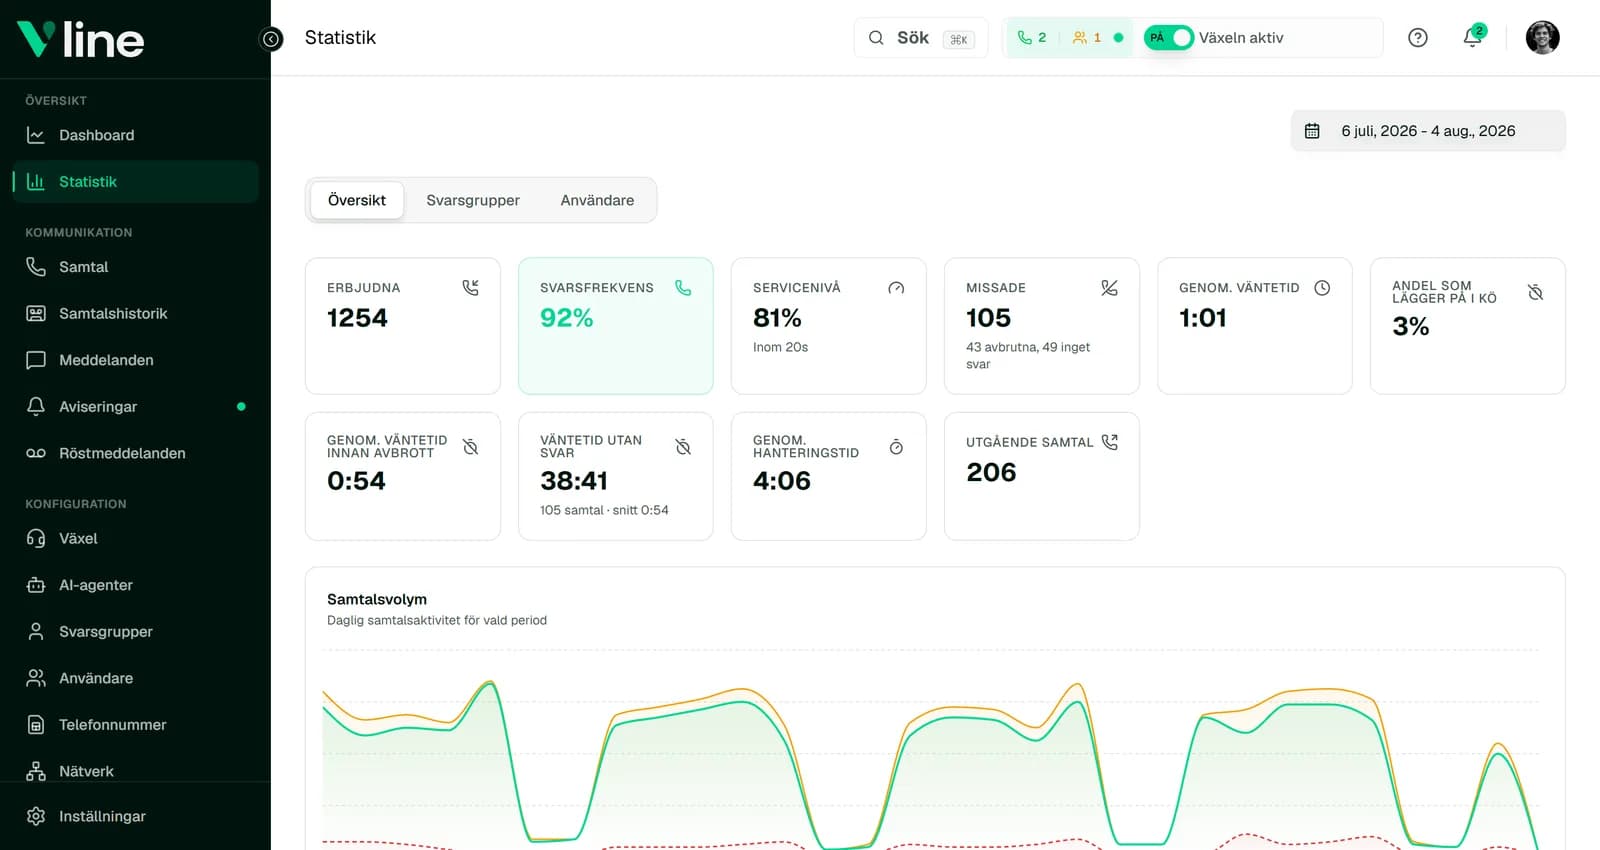Select the Missade 105 card
The width and height of the screenshot is (1600, 850).
point(1042,326)
